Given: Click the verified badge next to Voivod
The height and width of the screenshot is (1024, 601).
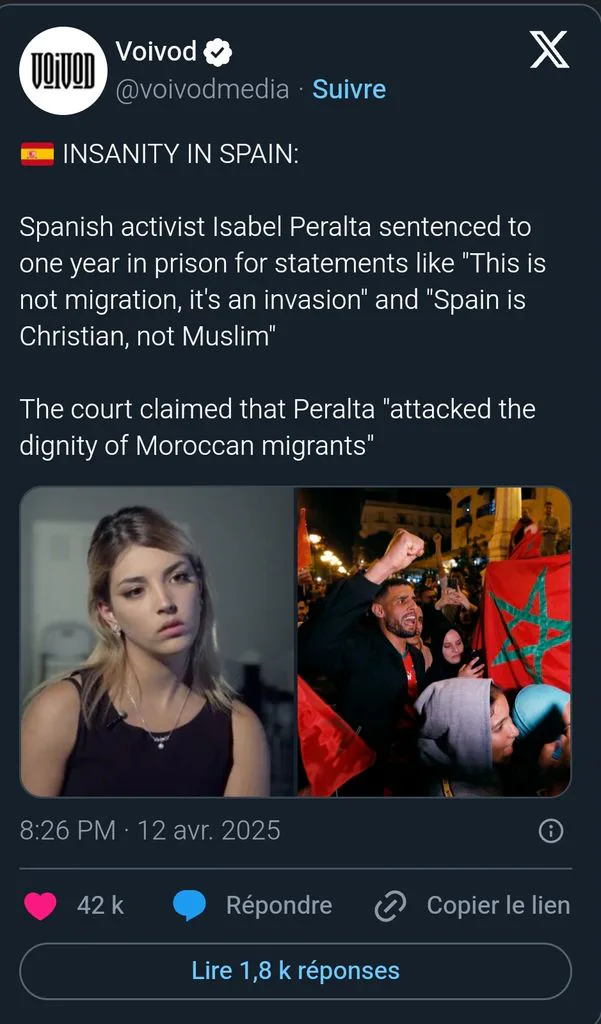Looking at the screenshot, I should click(x=218, y=53).
